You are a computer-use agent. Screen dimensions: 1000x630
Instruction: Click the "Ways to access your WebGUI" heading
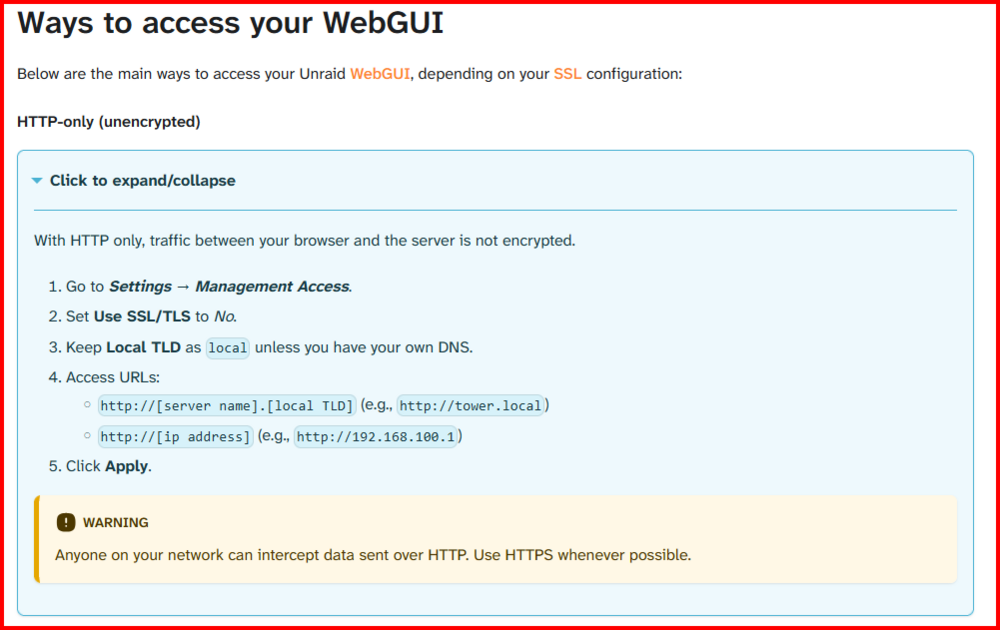(x=230, y=23)
